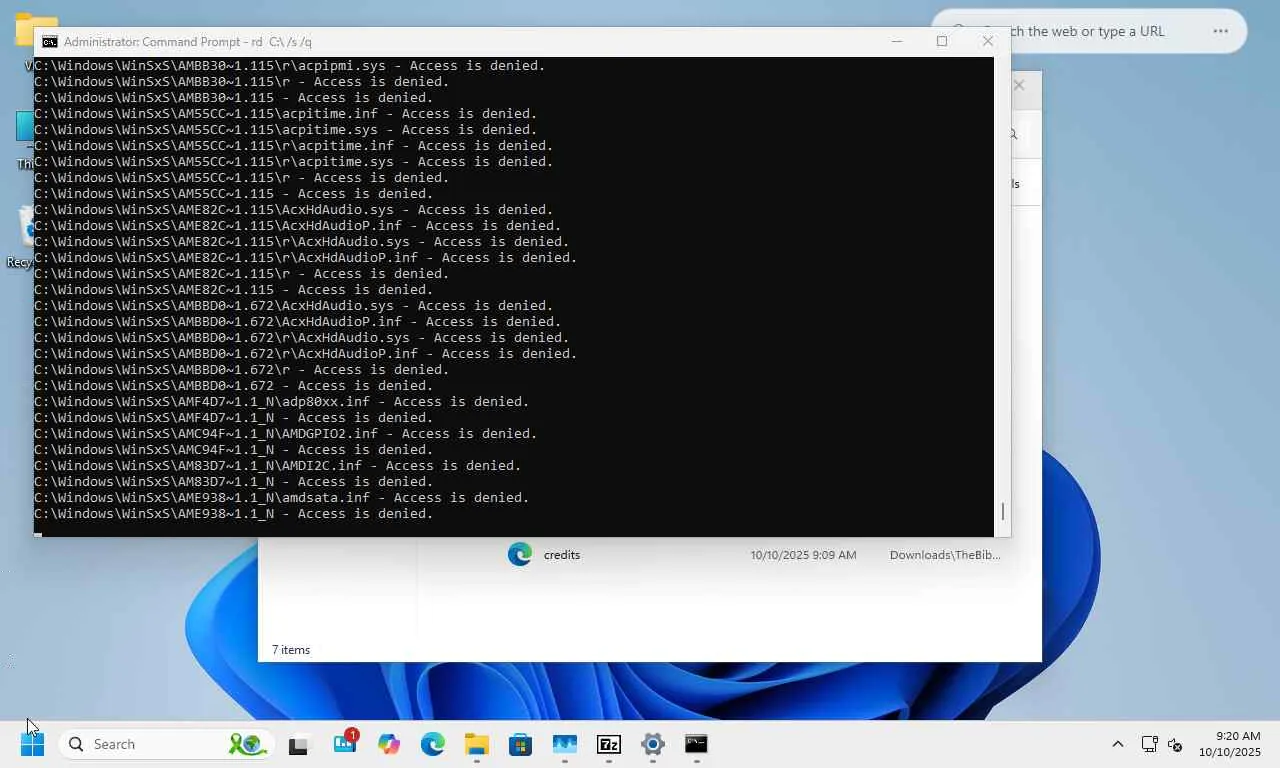Click the Edge icon beside 'credits' file
This screenshot has width=1280, height=768.
click(520, 554)
